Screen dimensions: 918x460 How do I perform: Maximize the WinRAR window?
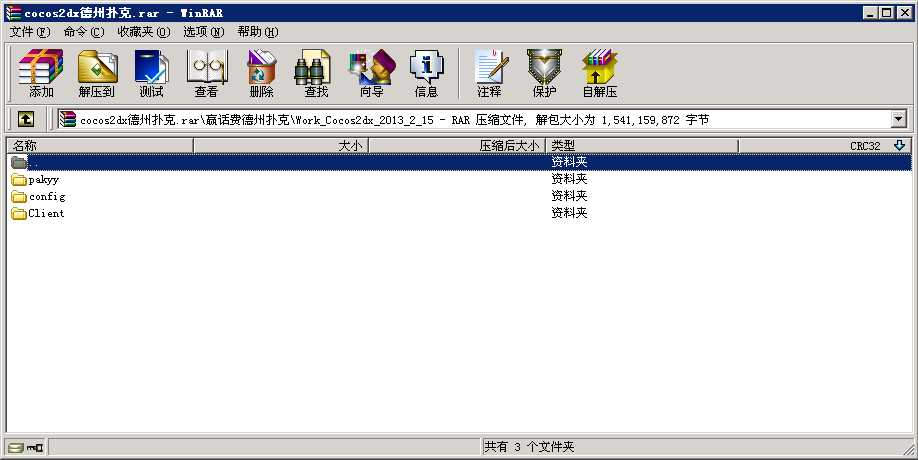[886, 12]
